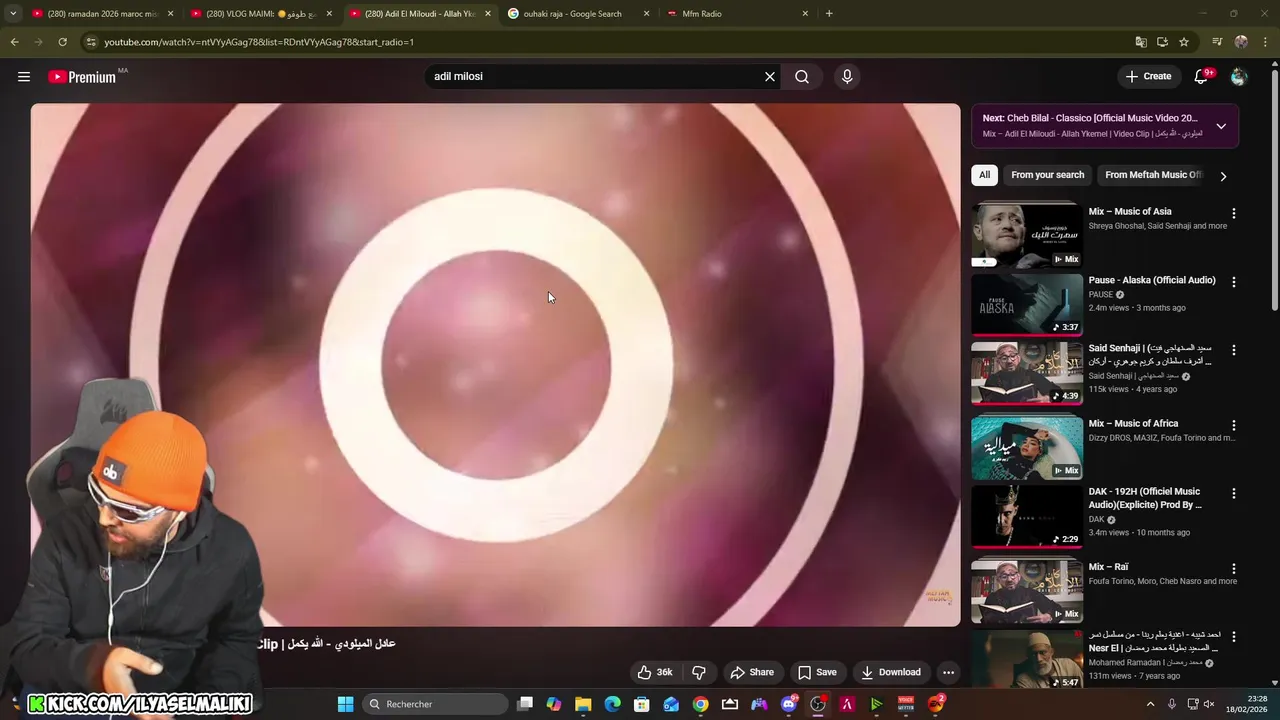Switch to Mfm Radio tab
Screen dimensions: 1280x720
pyautogui.click(x=737, y=14)
